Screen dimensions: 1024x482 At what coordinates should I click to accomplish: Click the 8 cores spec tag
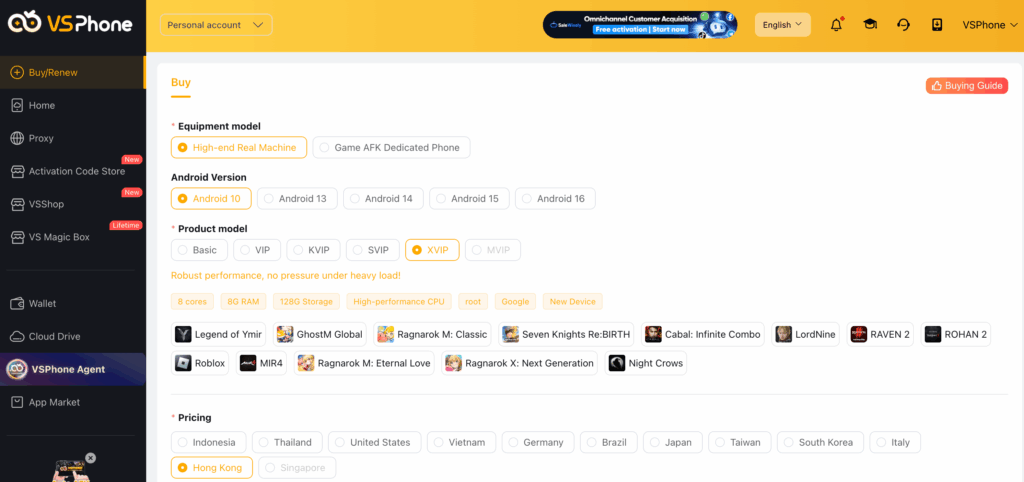click(193, 301)
